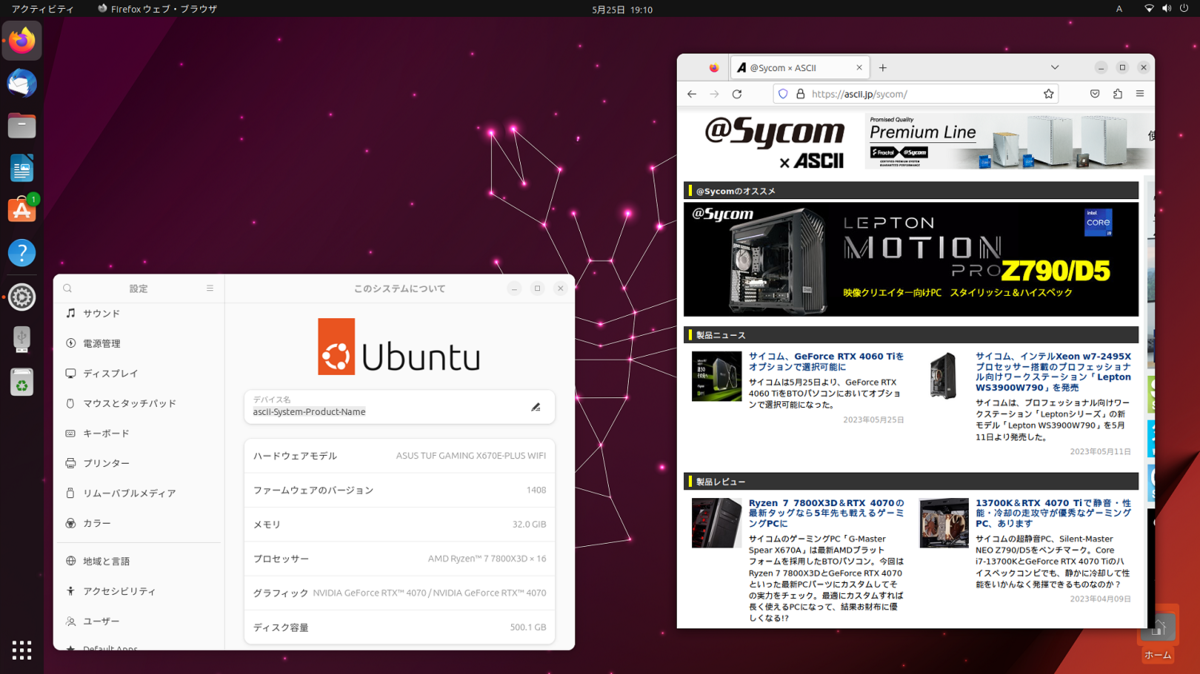Open the Firefox ウェブ・ブラウザ app menu
Viewport: 1200px width, 674px height.
click(157, 9)
